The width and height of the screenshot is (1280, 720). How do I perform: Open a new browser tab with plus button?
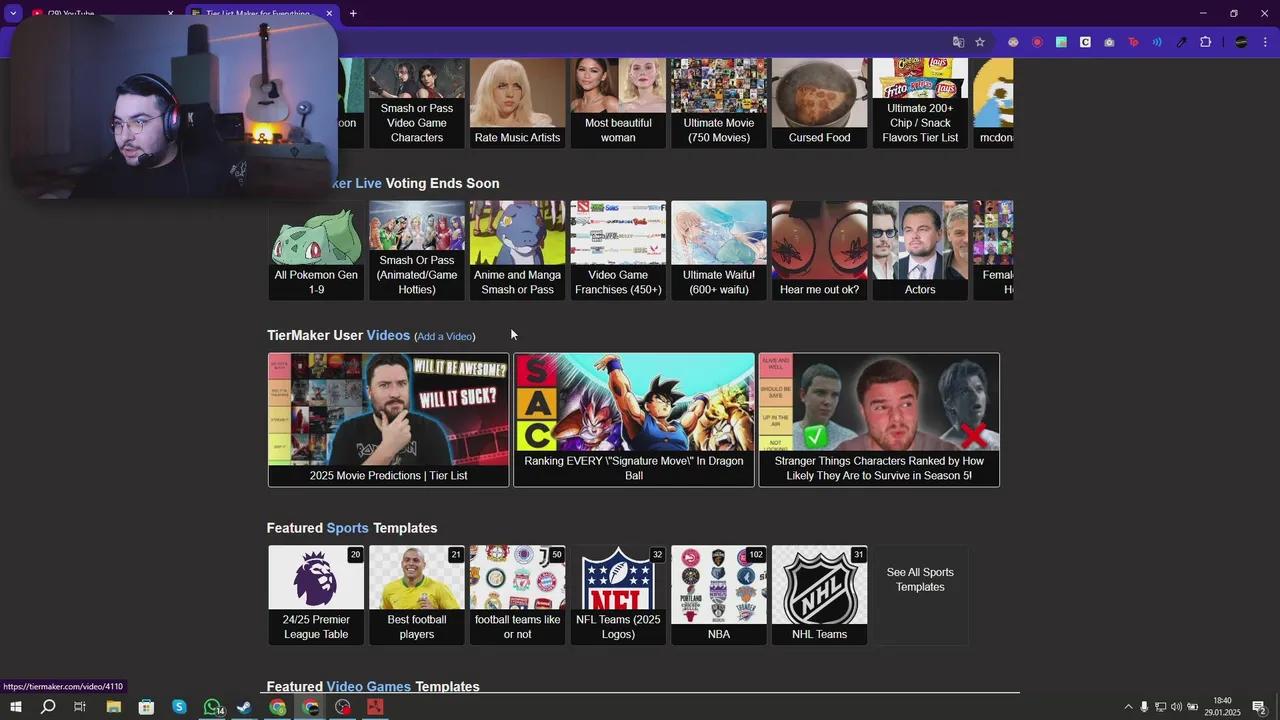[353, 13]
